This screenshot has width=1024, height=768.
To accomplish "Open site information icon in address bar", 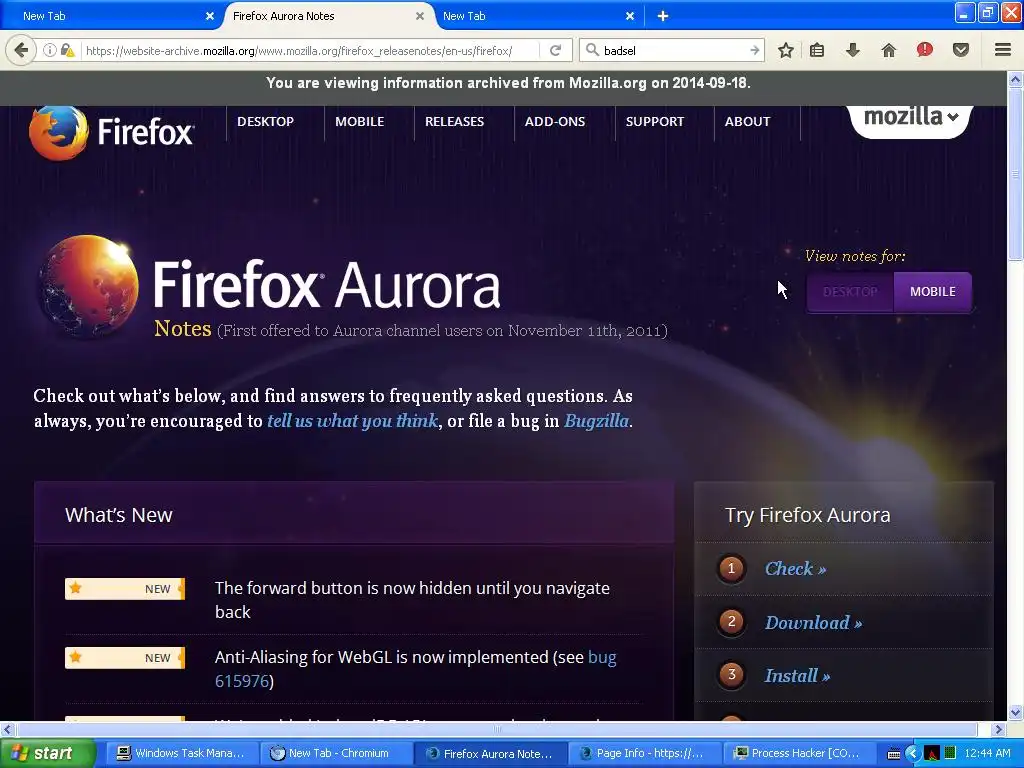I will (x=50, y=50).
